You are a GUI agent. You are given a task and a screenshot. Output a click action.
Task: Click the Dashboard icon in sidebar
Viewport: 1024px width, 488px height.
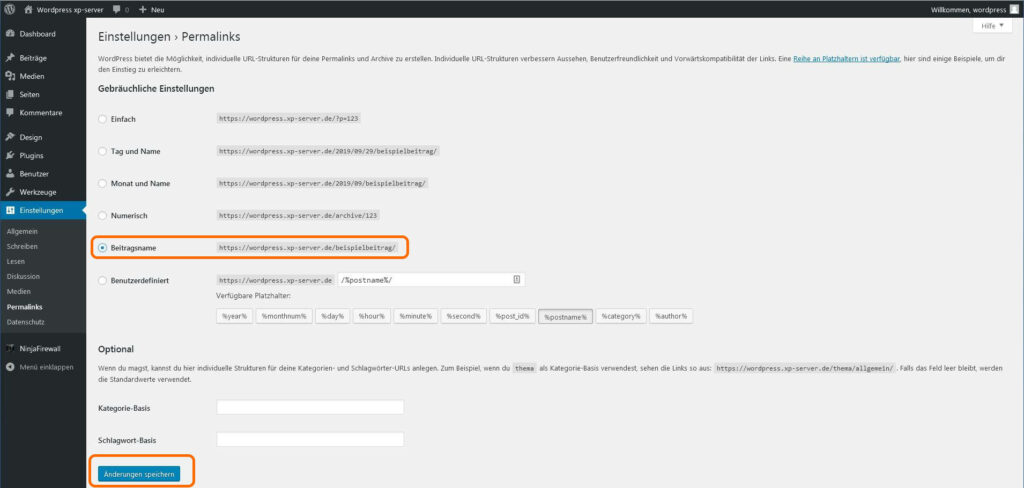10,34
